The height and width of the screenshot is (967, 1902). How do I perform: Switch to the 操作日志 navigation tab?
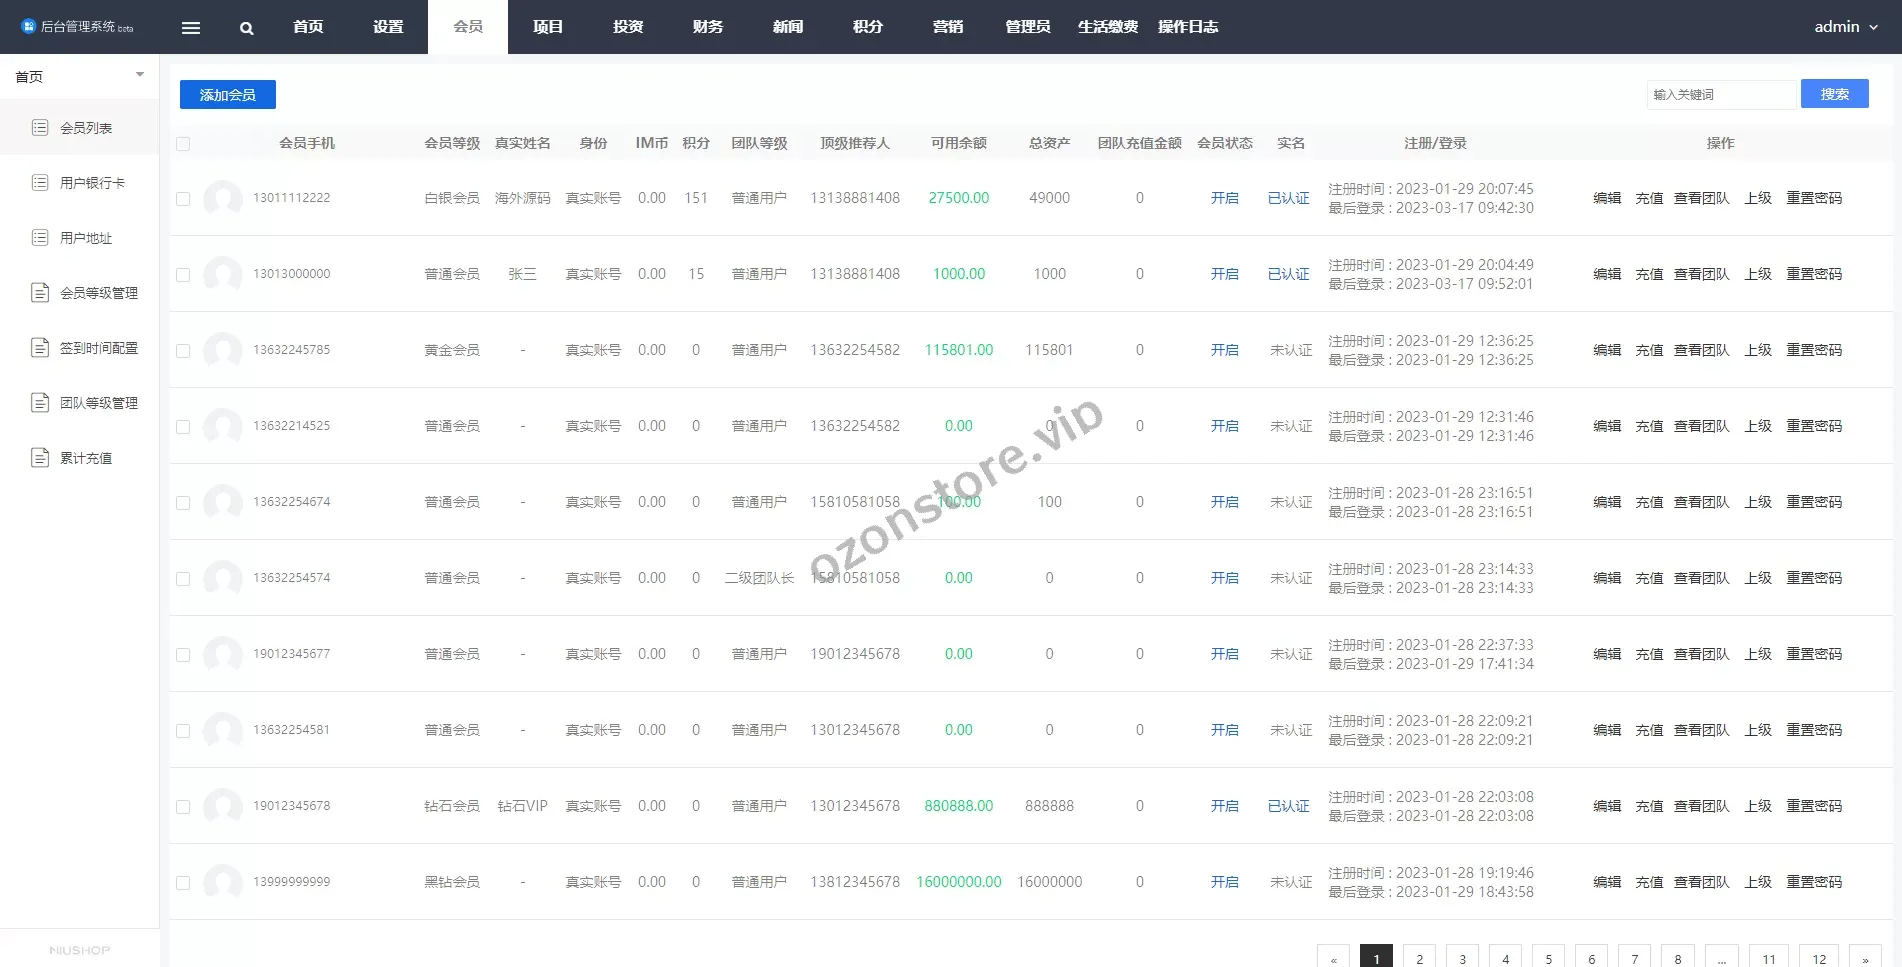(x=1187, y=27)
